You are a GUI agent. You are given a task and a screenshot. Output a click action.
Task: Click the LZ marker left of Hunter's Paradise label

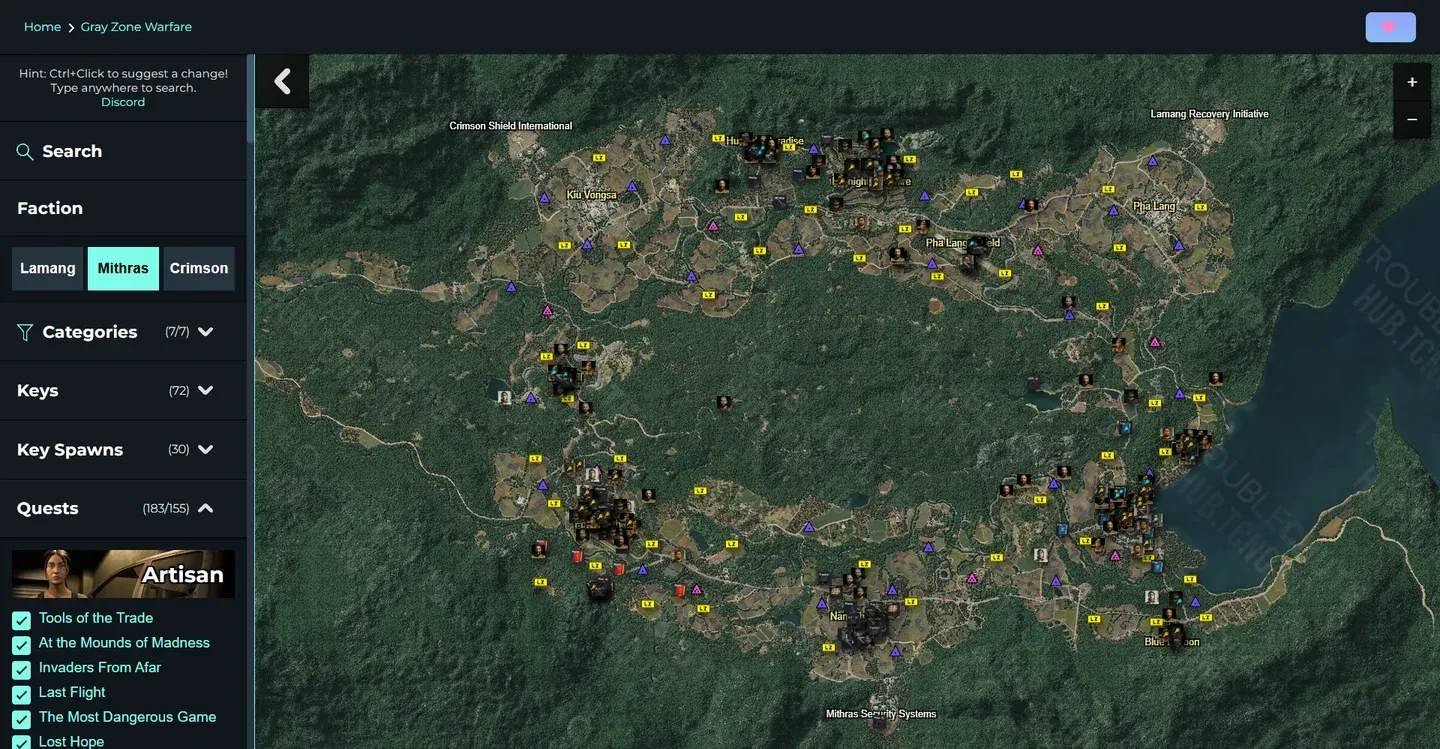(x=717, y=138)
